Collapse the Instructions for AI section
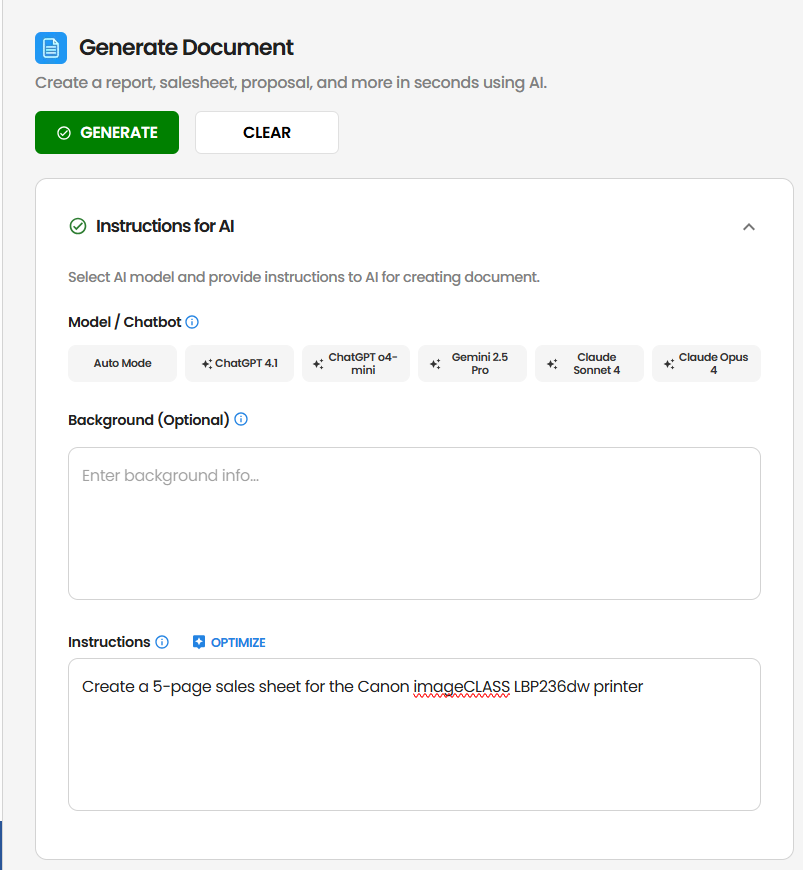The width and height of the screenshot is (803, 870). (749, 227)
